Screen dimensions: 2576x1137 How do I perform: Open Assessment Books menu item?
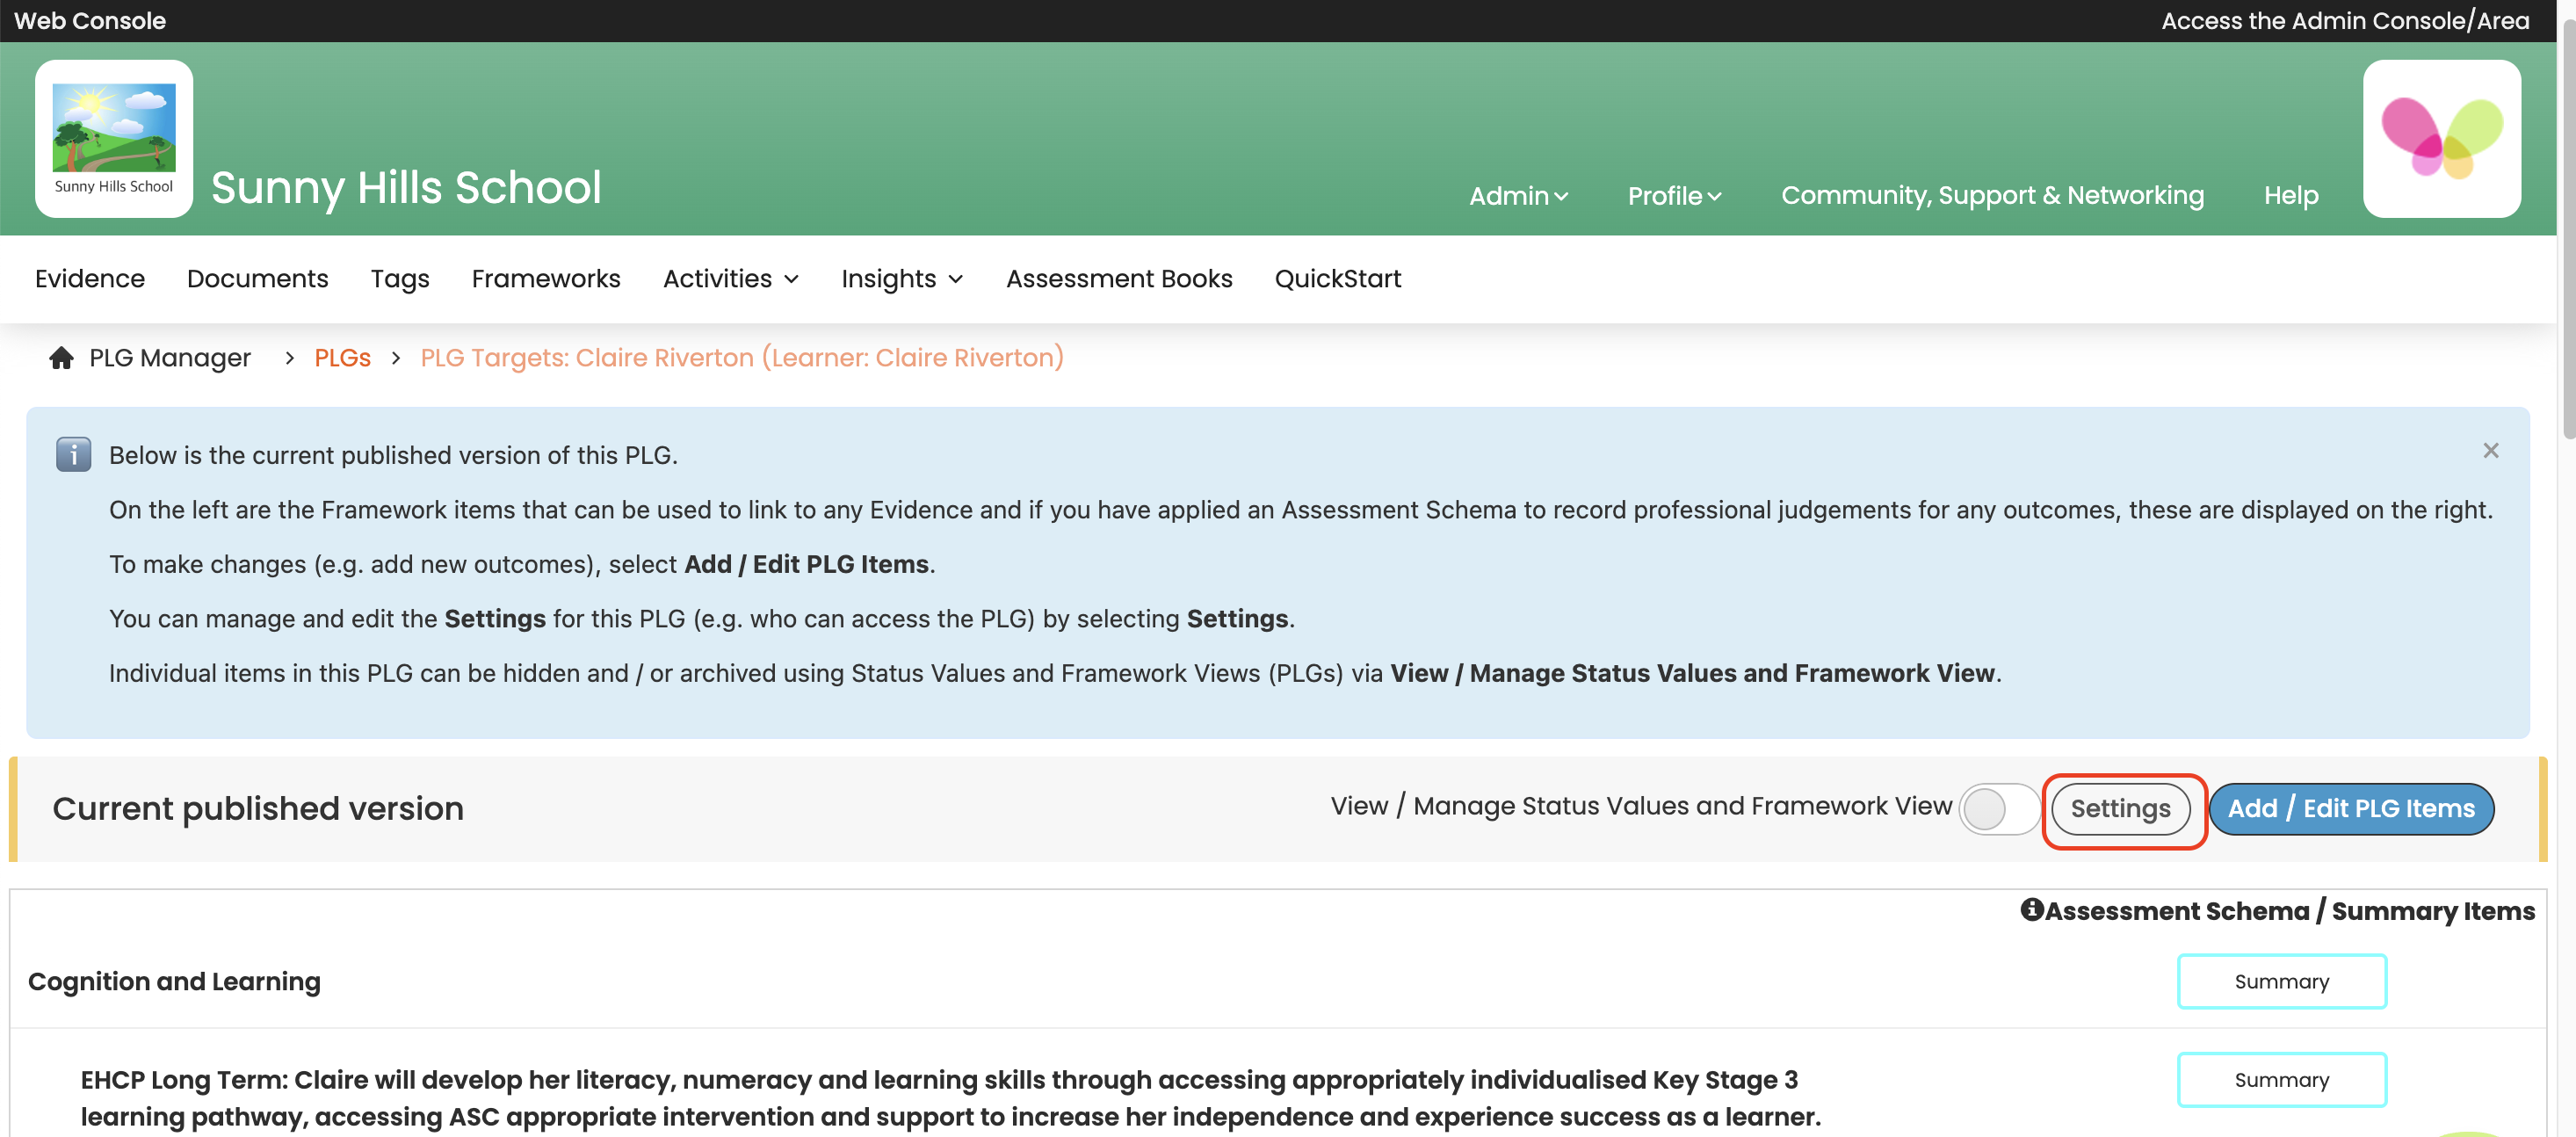click(x=1118, y=278)
